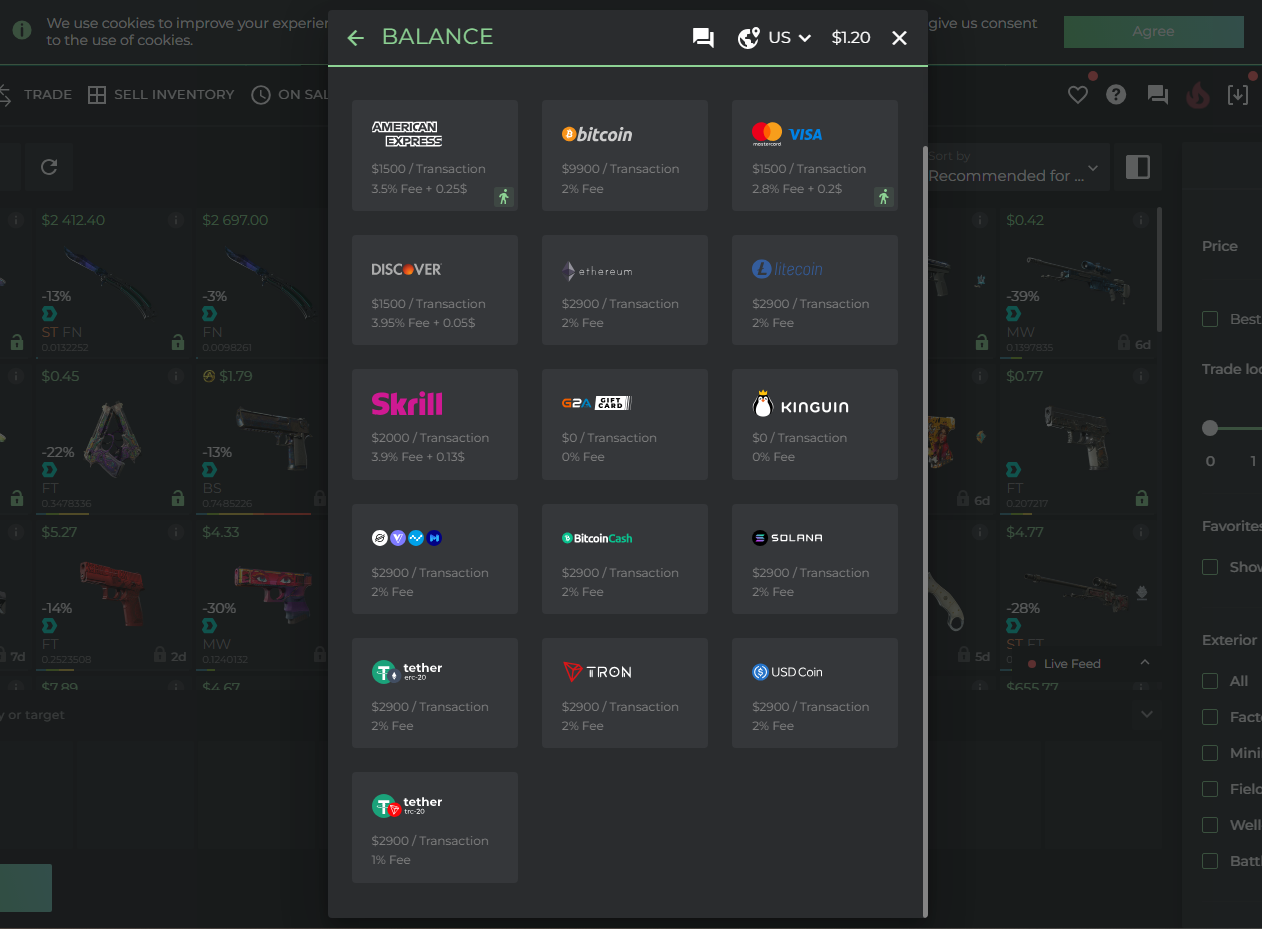1262x929 pixels.
Task: Open the SELL INVENTORY tab
Action: tap(161, 95)
